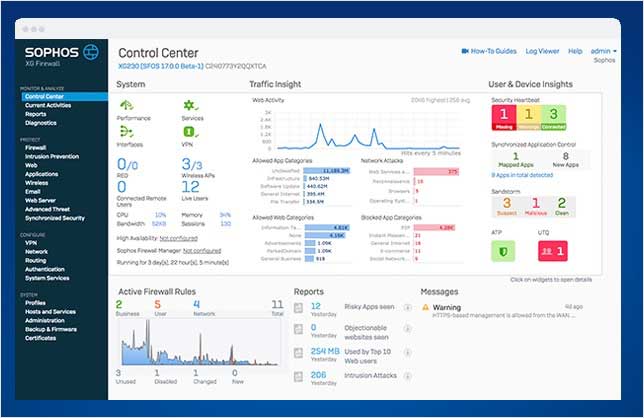This screenshot has width=644, height=418.
Task: Open the Performance status icon
Action: click(x=126, y=106)
